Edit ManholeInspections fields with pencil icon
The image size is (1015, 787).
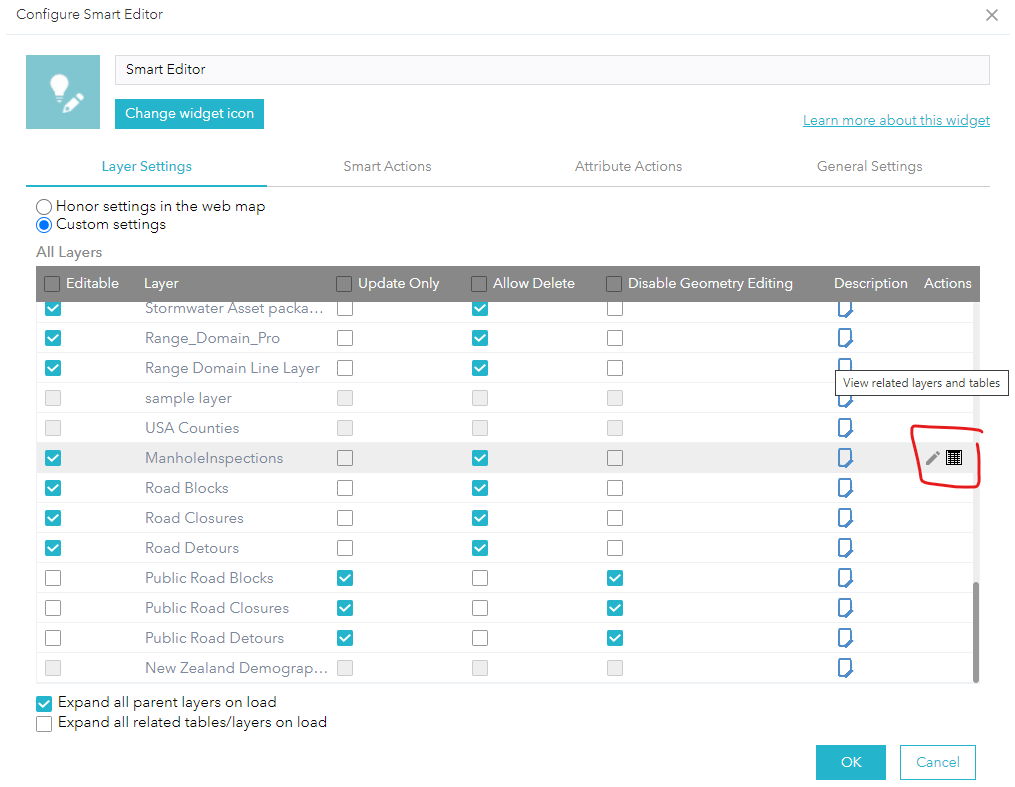pos(932,458)
